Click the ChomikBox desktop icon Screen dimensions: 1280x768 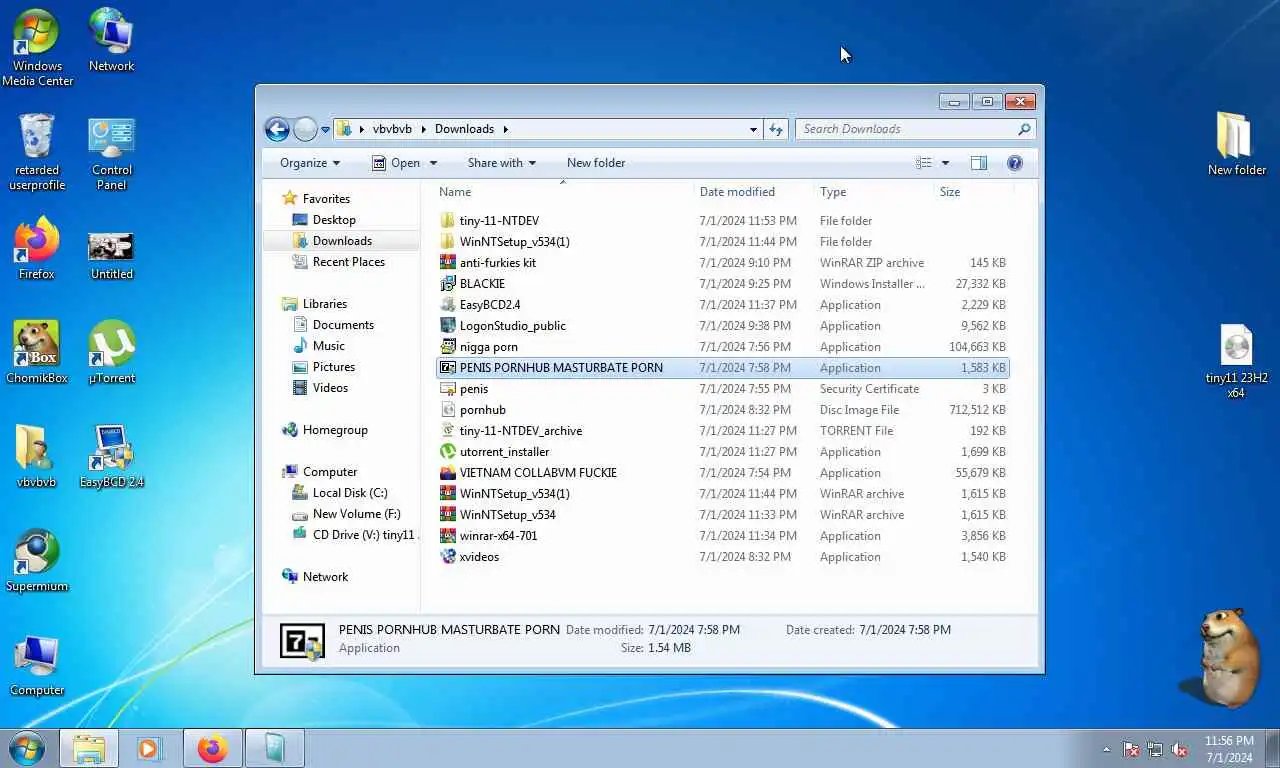[x=37, y=353]
